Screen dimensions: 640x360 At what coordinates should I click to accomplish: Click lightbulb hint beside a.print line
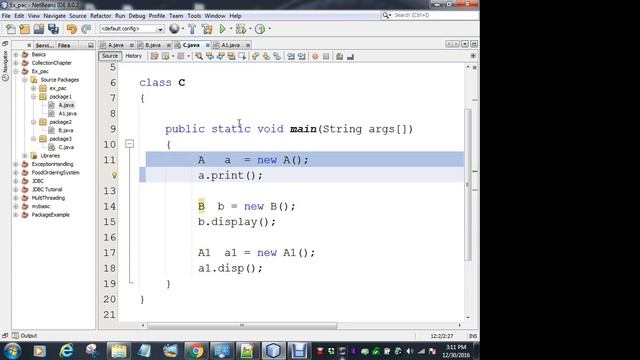click(x=114, y=175)
